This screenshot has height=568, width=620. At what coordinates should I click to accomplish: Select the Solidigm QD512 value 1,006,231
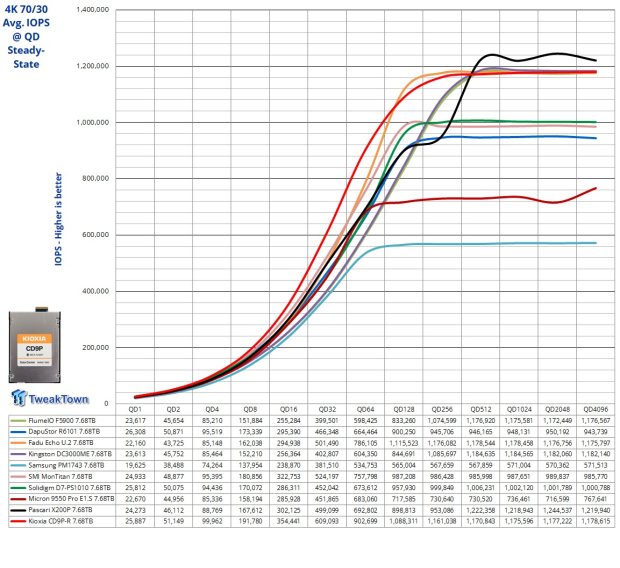pos(480,488)
